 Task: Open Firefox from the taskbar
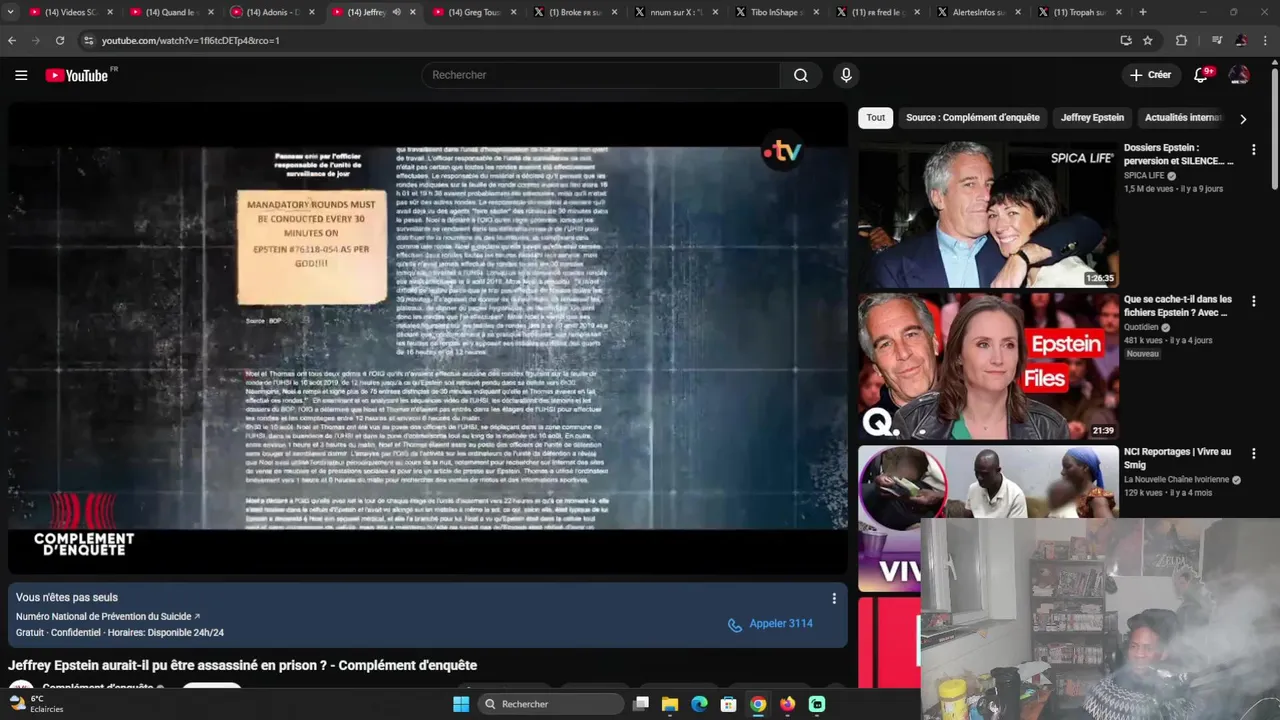(788, 704)
